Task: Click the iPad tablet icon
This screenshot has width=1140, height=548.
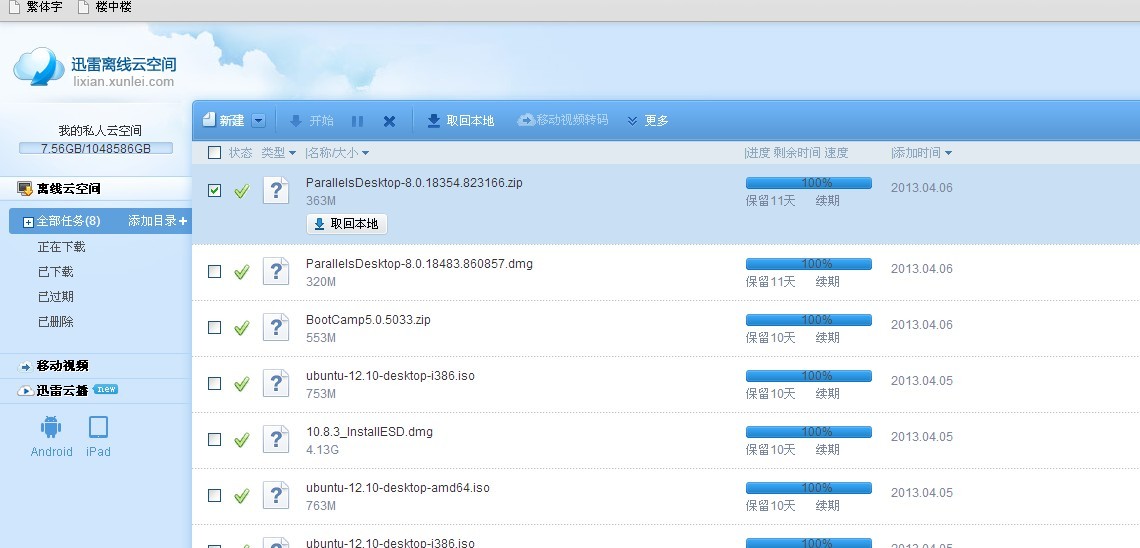Action: tap(98, 427)
